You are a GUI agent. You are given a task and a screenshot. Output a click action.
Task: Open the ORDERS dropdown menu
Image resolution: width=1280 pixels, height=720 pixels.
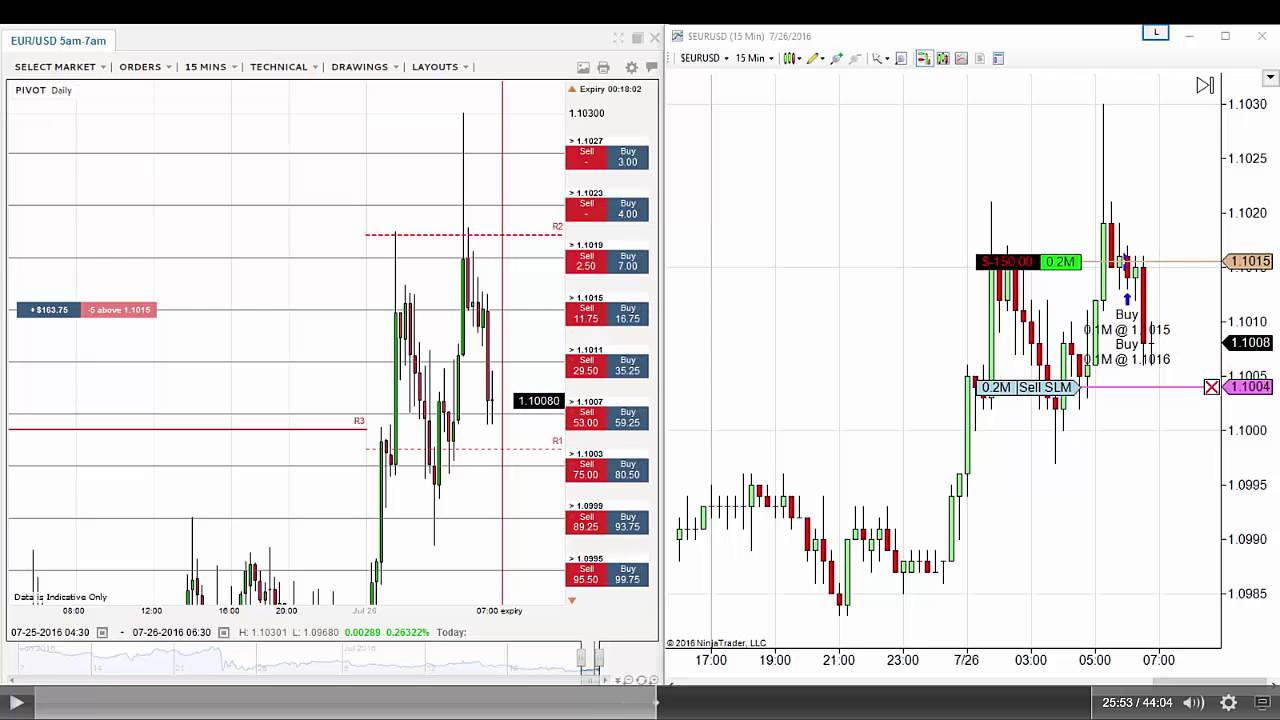coord(145,67)
